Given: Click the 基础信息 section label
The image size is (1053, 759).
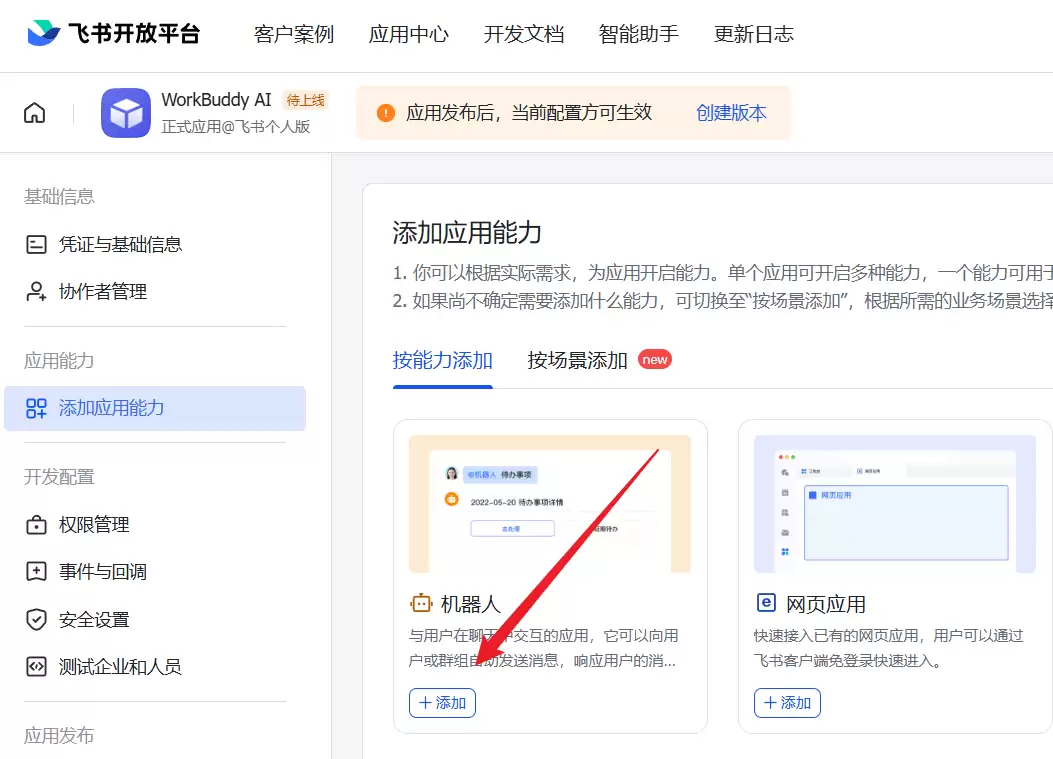Looking at the screenshot, I should (59, 197).
